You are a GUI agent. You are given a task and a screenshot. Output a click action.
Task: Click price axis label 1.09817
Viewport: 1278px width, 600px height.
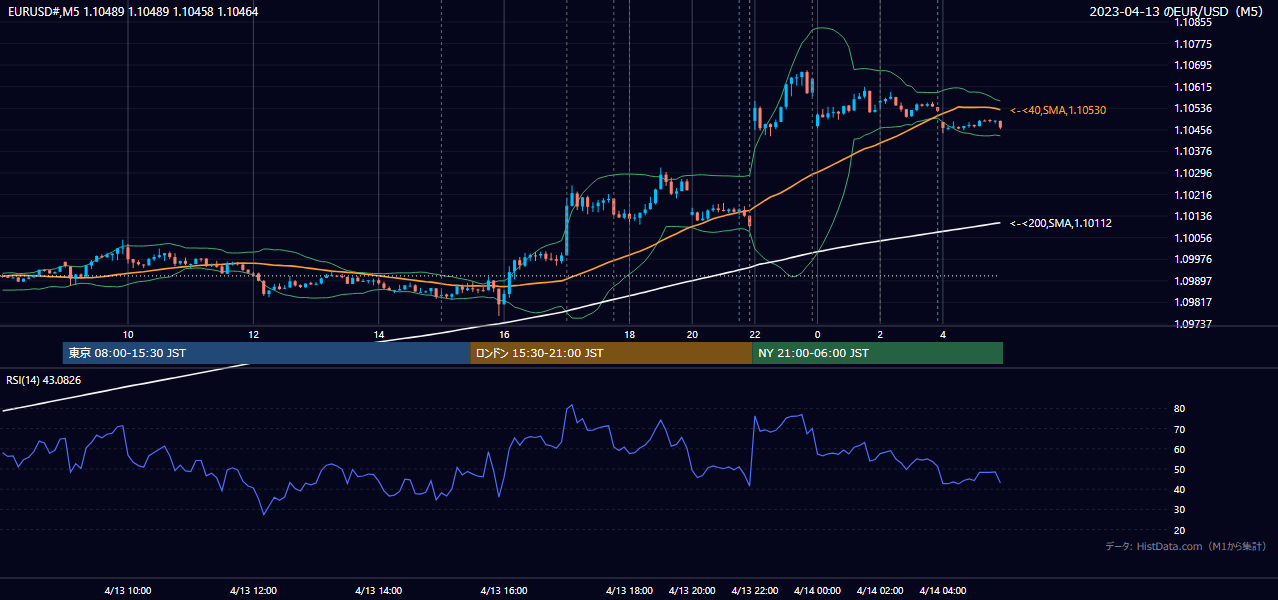click(x=1192, y=302)
